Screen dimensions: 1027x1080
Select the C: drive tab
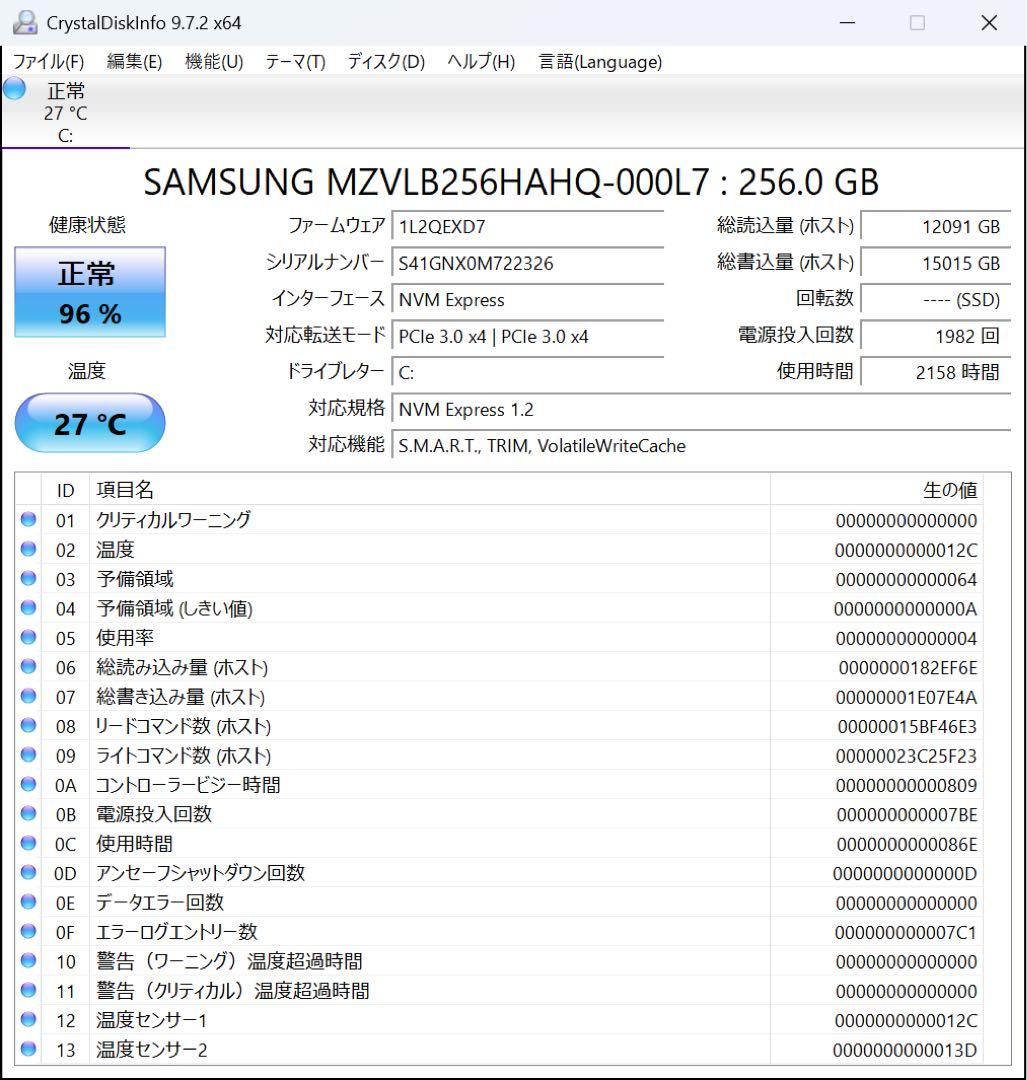(66, 110)
